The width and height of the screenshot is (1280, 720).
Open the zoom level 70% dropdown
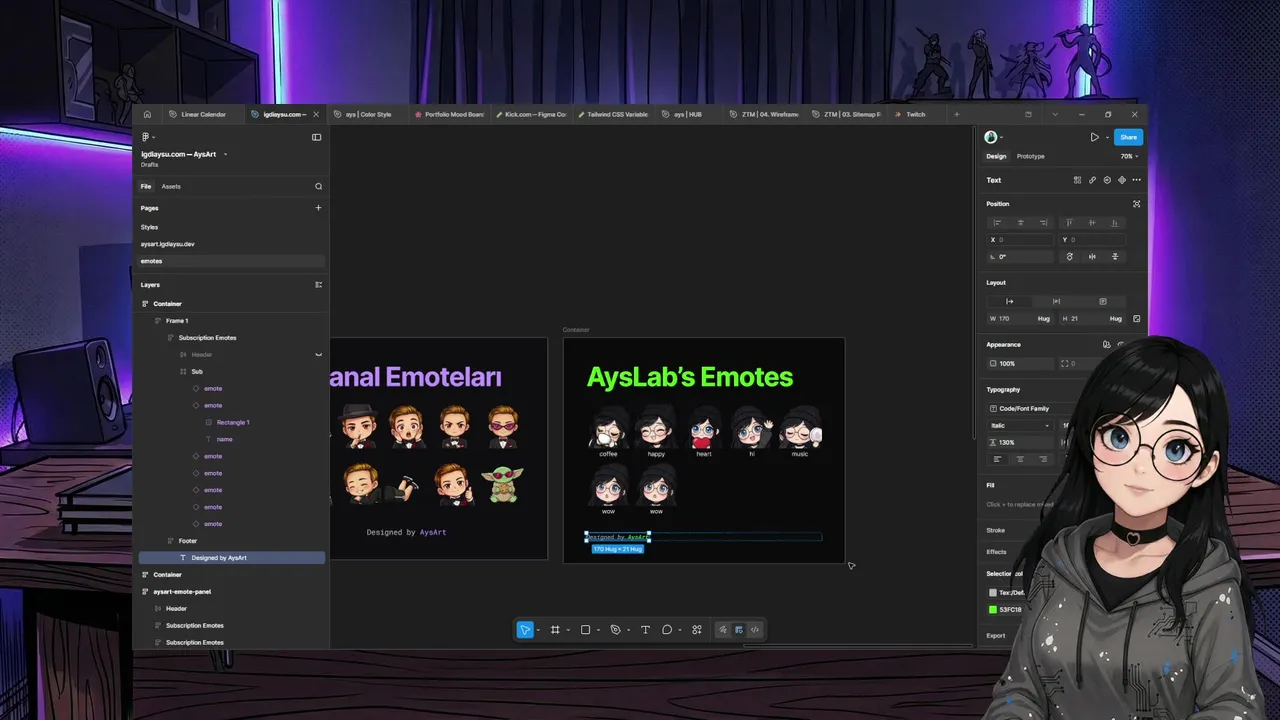point(1129,156)
